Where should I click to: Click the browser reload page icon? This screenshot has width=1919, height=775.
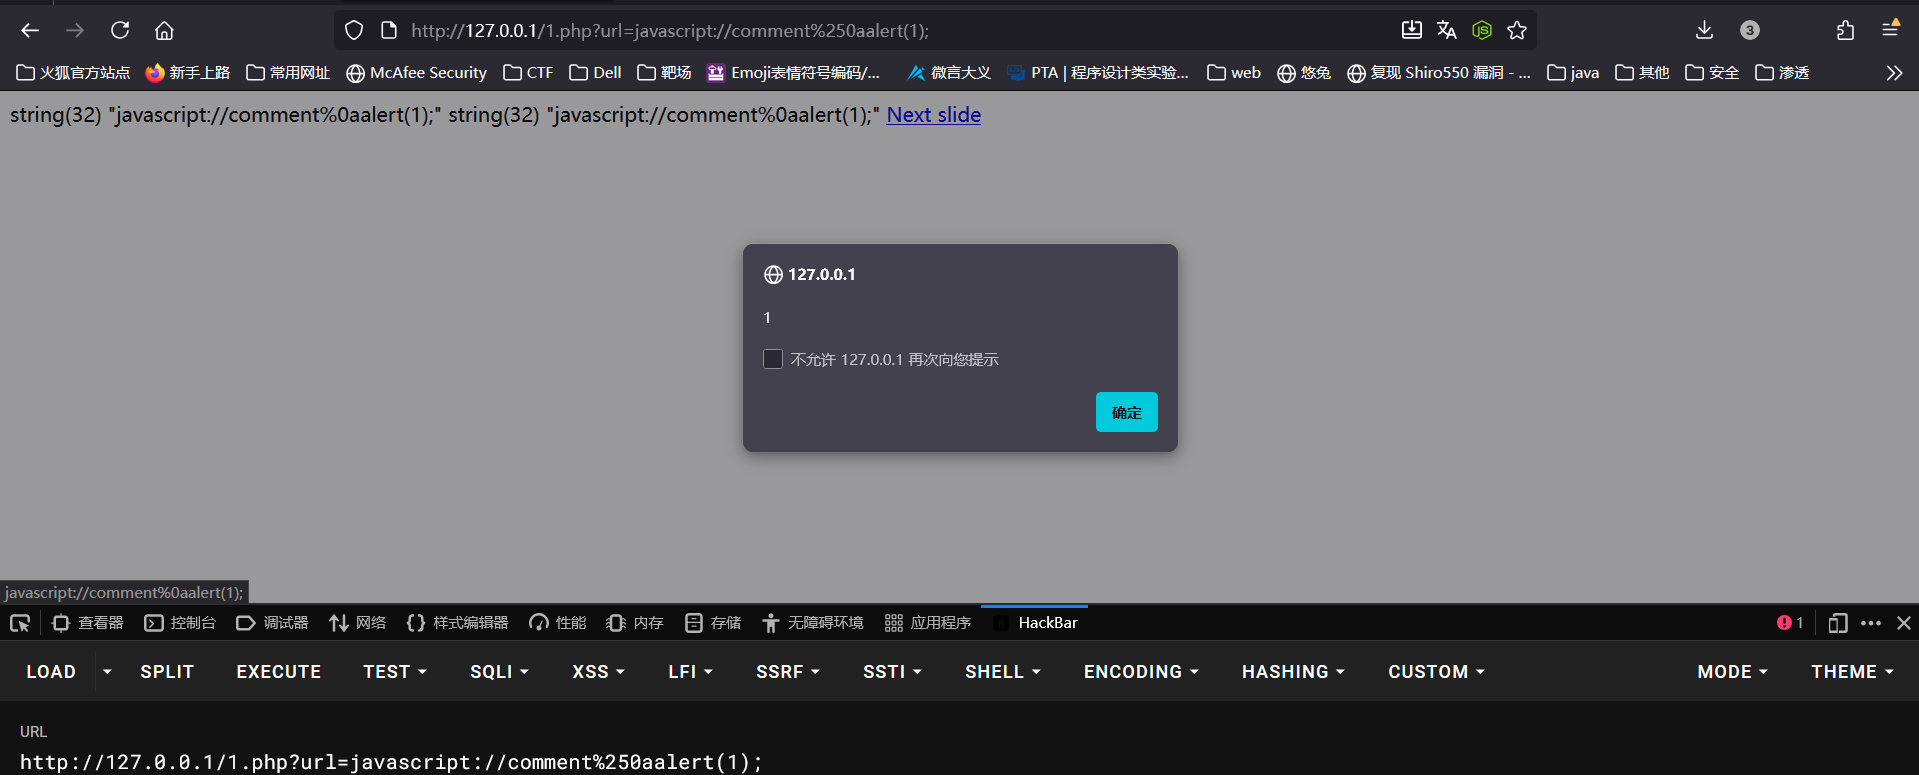tap(120, 30)
